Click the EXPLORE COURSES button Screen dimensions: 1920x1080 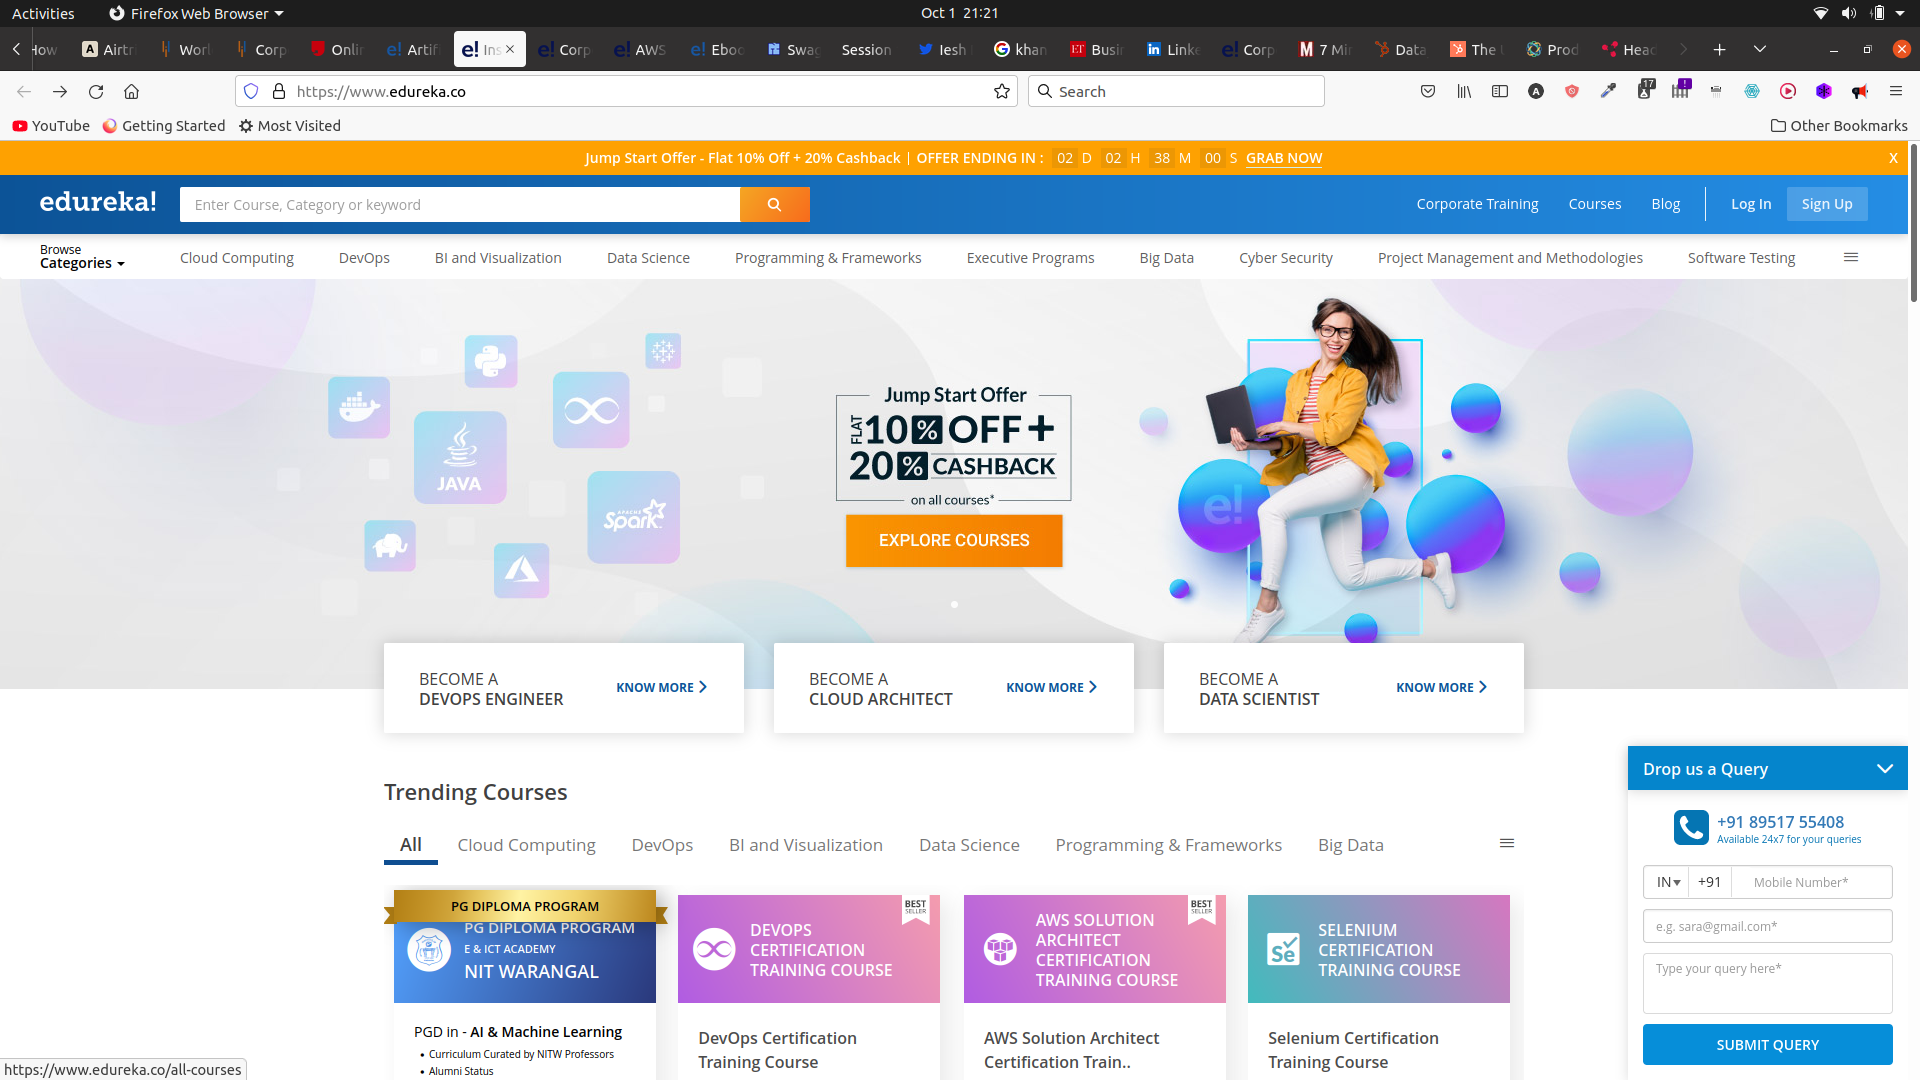coord(953,540)
